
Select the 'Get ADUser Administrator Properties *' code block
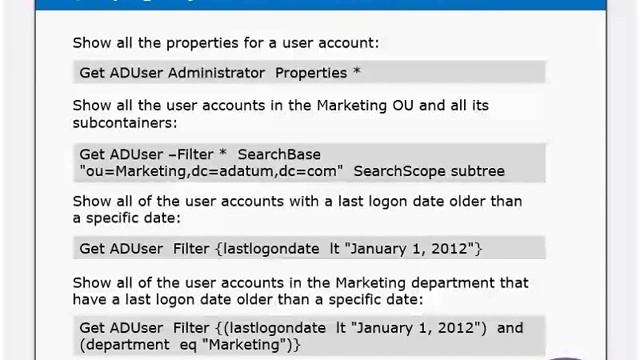click(x=309, y=72)
